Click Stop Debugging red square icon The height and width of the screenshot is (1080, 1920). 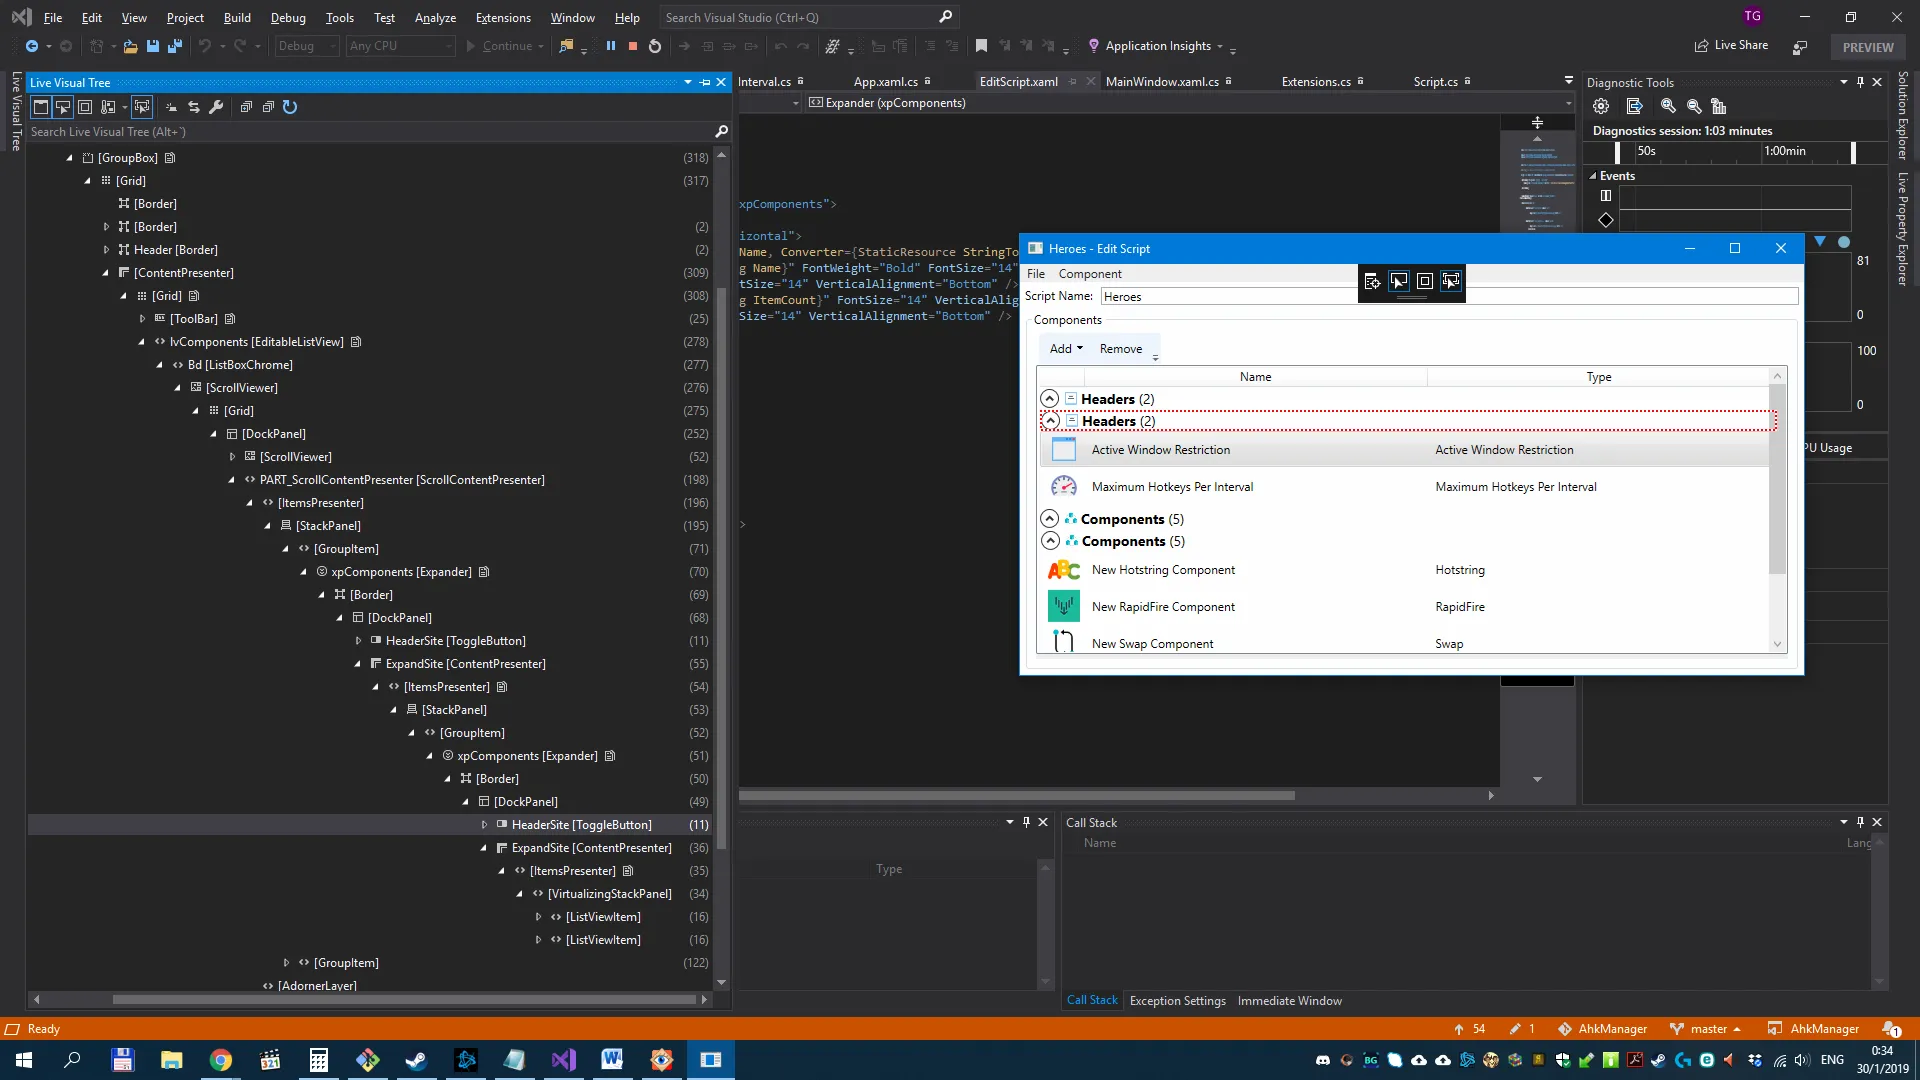633,46
